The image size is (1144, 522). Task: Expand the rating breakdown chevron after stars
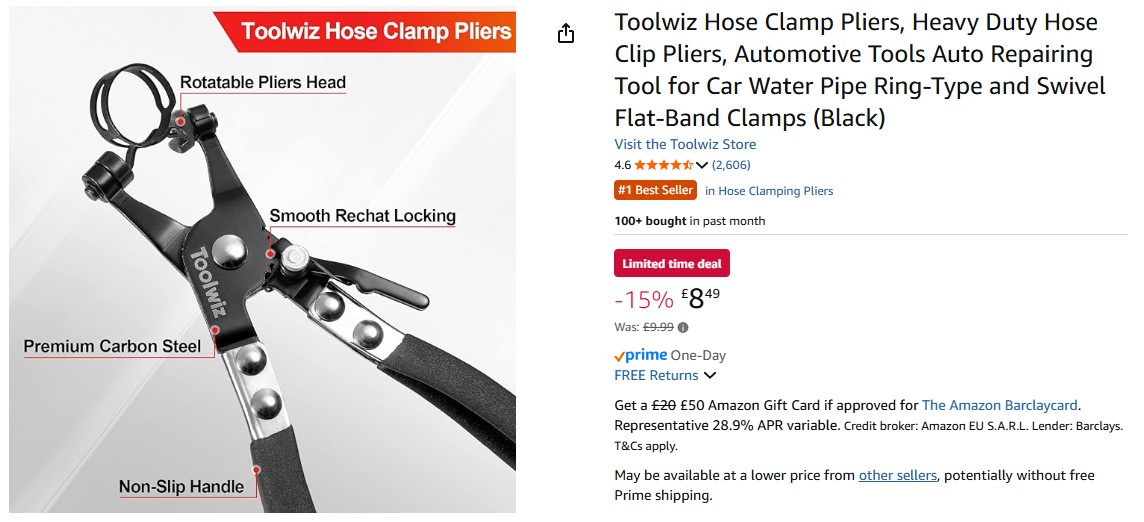pyautogui.click(x=702, y=165)
